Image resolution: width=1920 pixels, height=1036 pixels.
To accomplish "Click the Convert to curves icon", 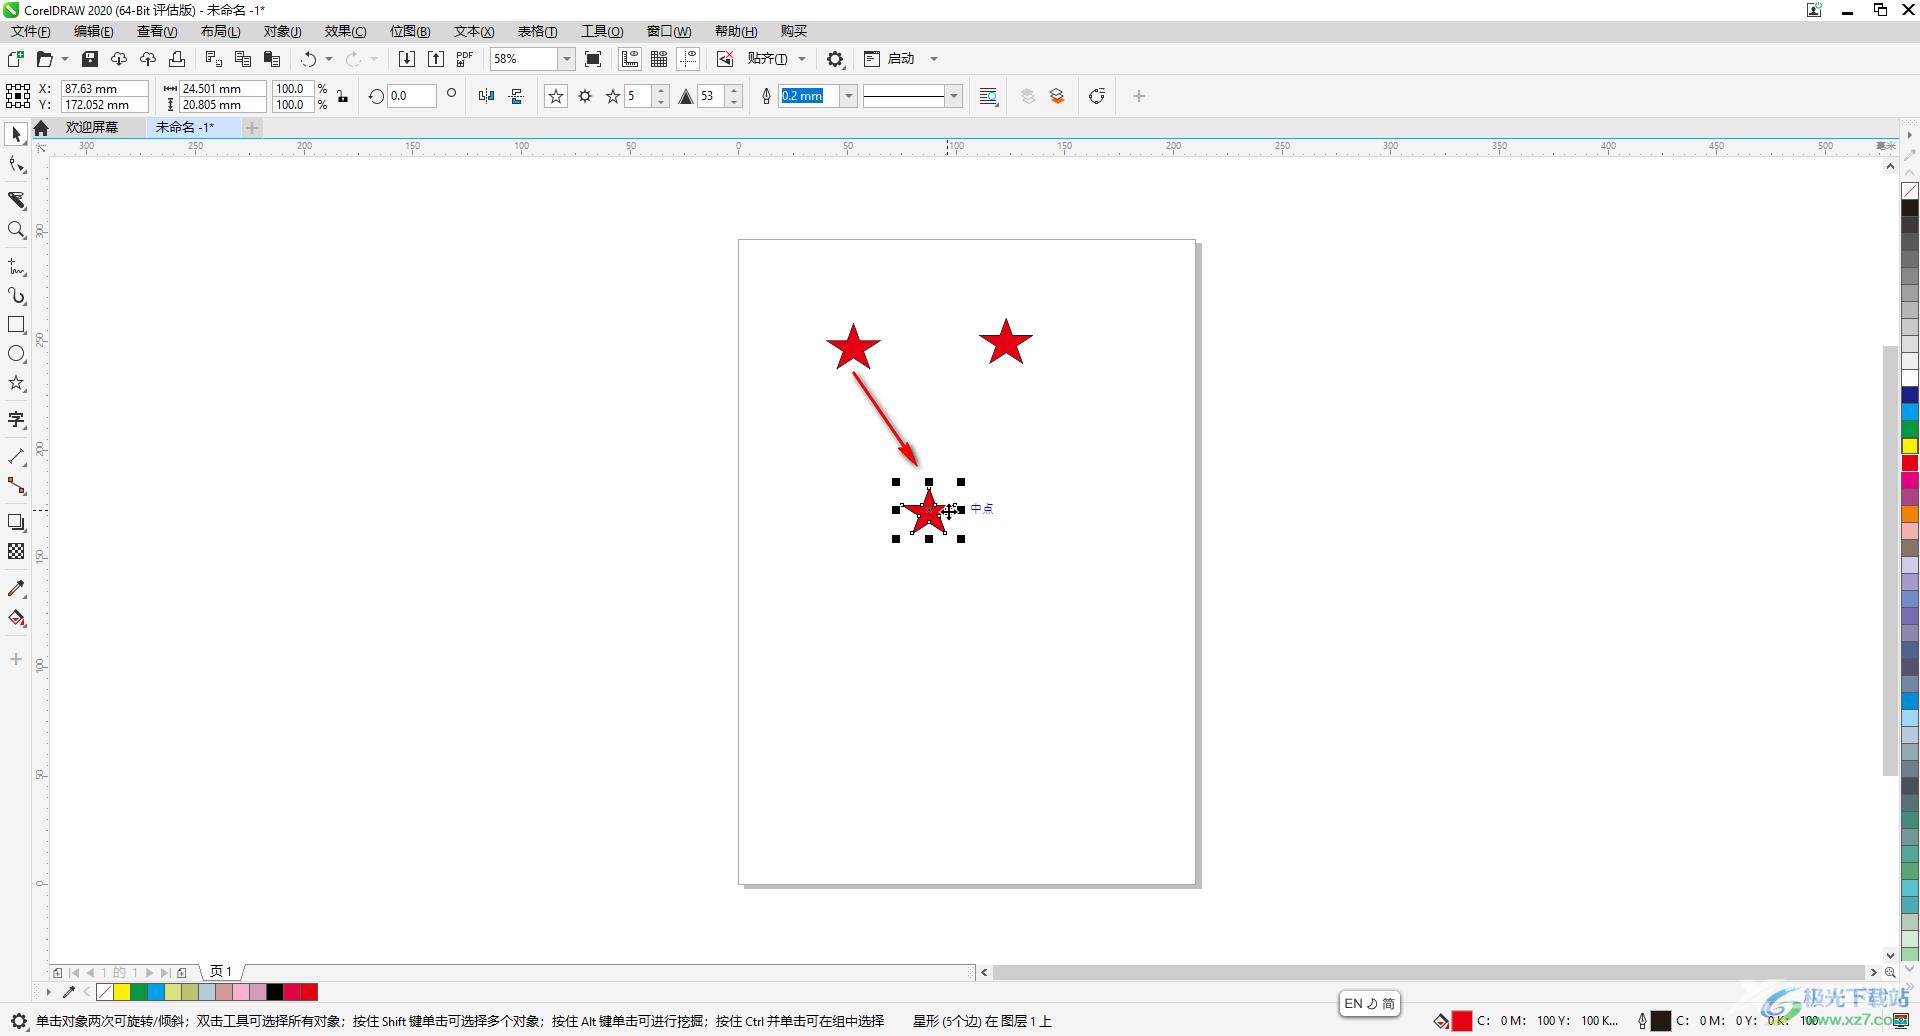I will (x=1097, y=96).
